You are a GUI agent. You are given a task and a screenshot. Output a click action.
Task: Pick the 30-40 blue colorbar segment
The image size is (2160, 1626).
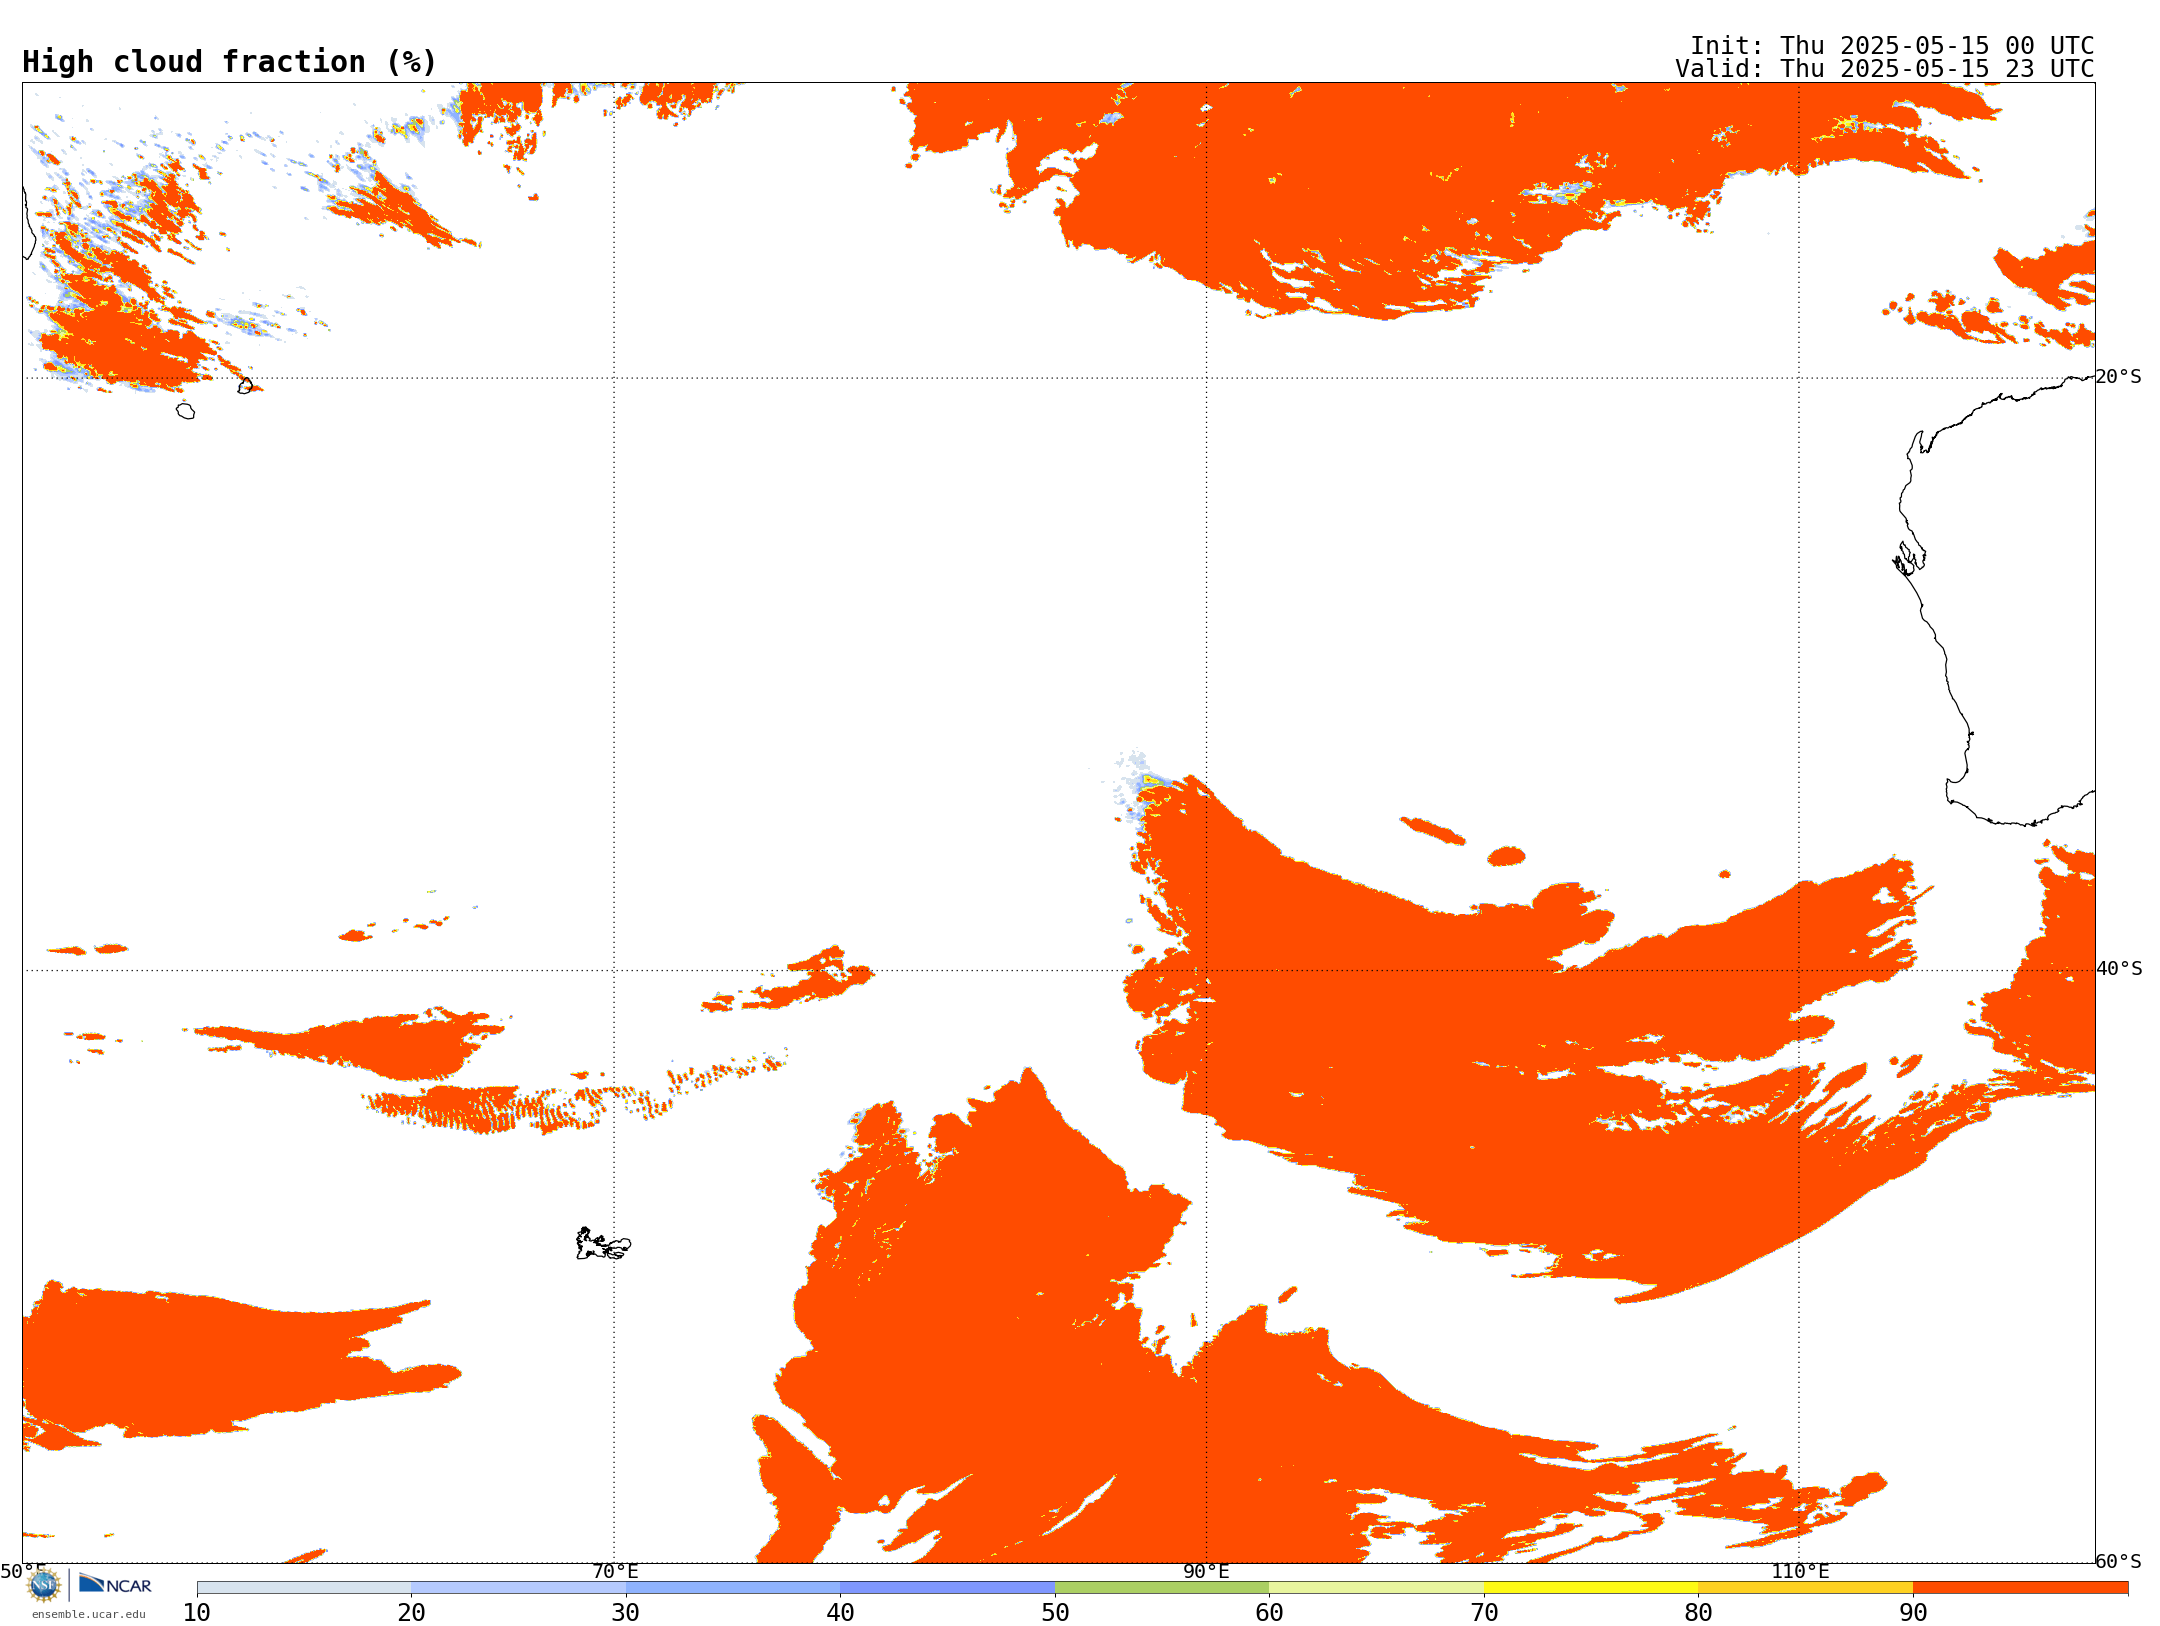[x=733, y=1588]
